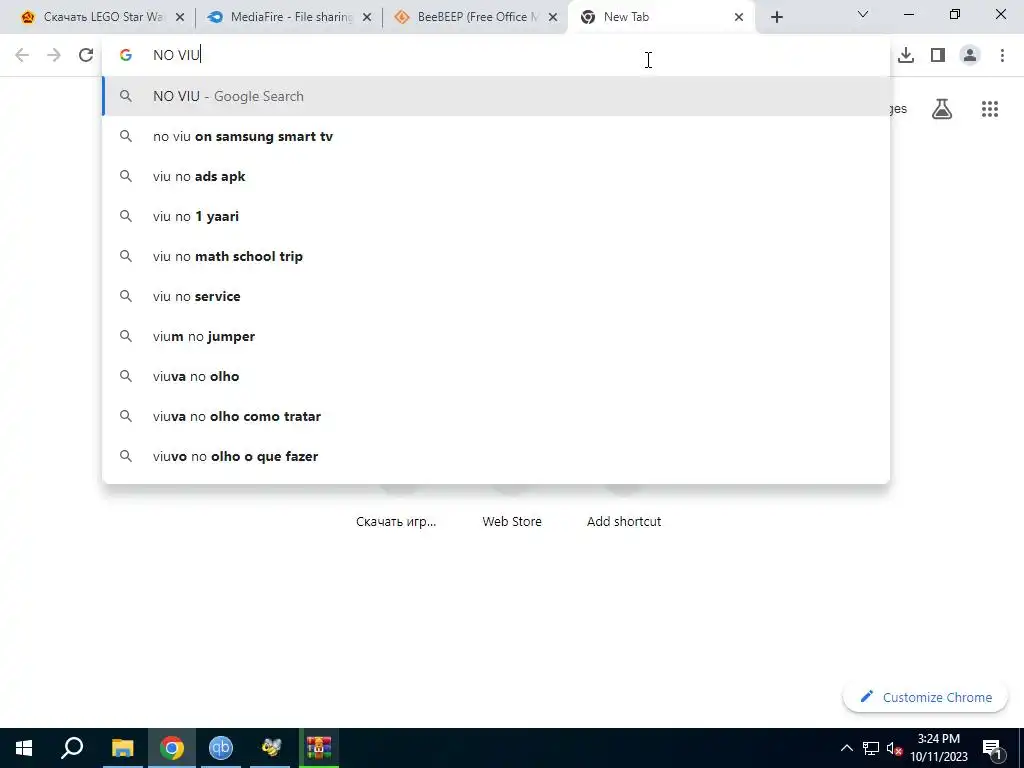Go forward with the forward arrow
Viewport: 1024px width, 768px height.
[x=54, y=55]
